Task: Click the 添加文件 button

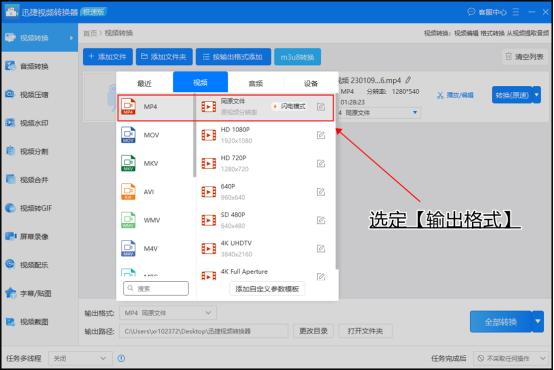Action: click(x=108, y=57)
